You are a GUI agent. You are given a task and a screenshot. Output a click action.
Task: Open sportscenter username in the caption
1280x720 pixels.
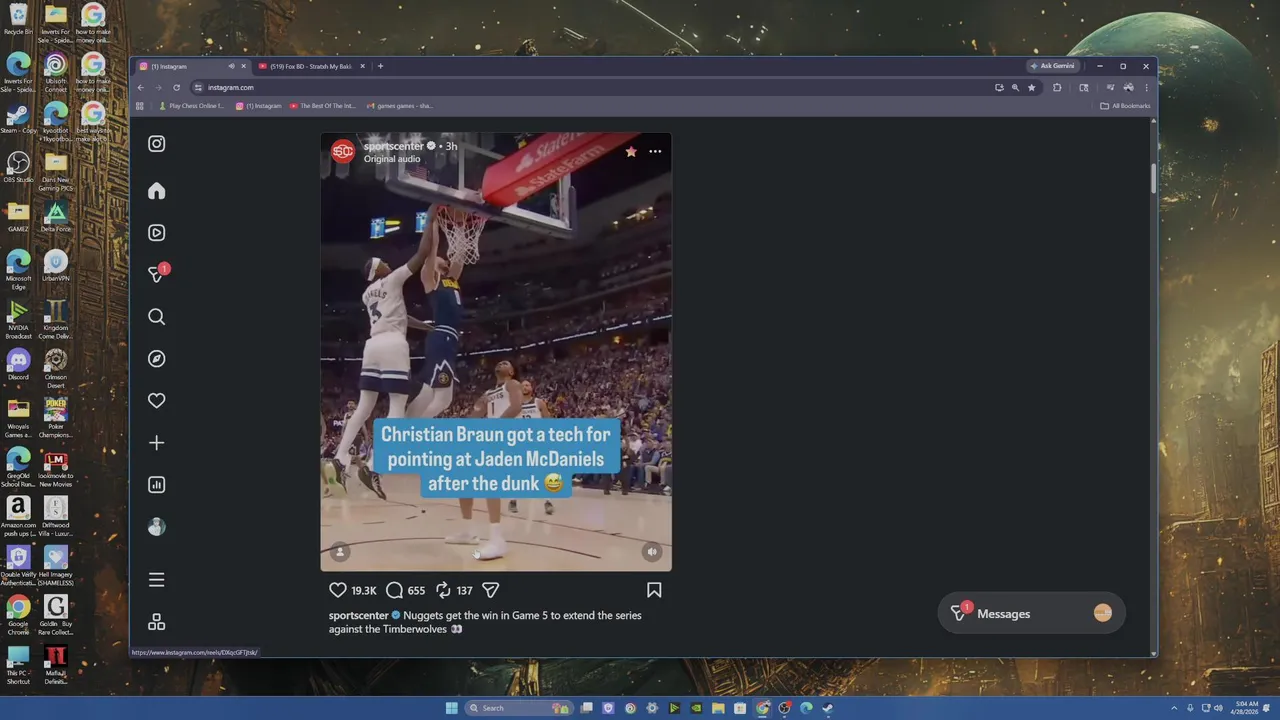[x=358, y=616]
